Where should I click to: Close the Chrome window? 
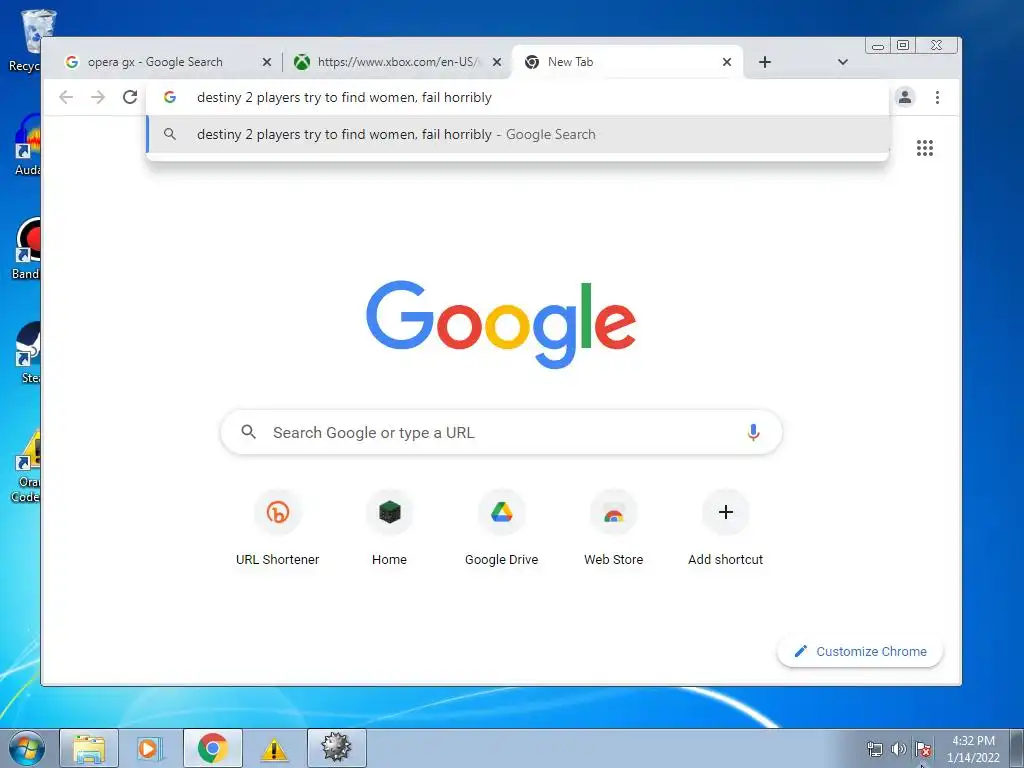click(936, 46)
